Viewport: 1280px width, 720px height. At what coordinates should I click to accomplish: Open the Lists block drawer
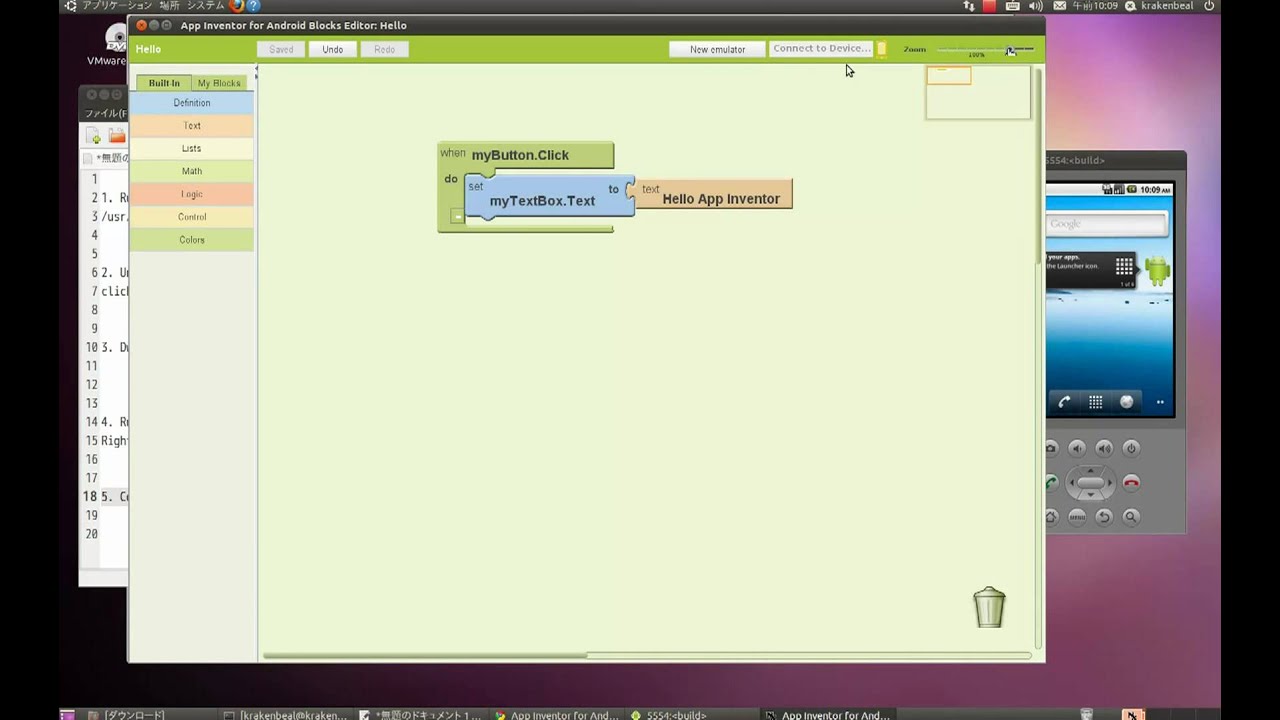(192, 148)
